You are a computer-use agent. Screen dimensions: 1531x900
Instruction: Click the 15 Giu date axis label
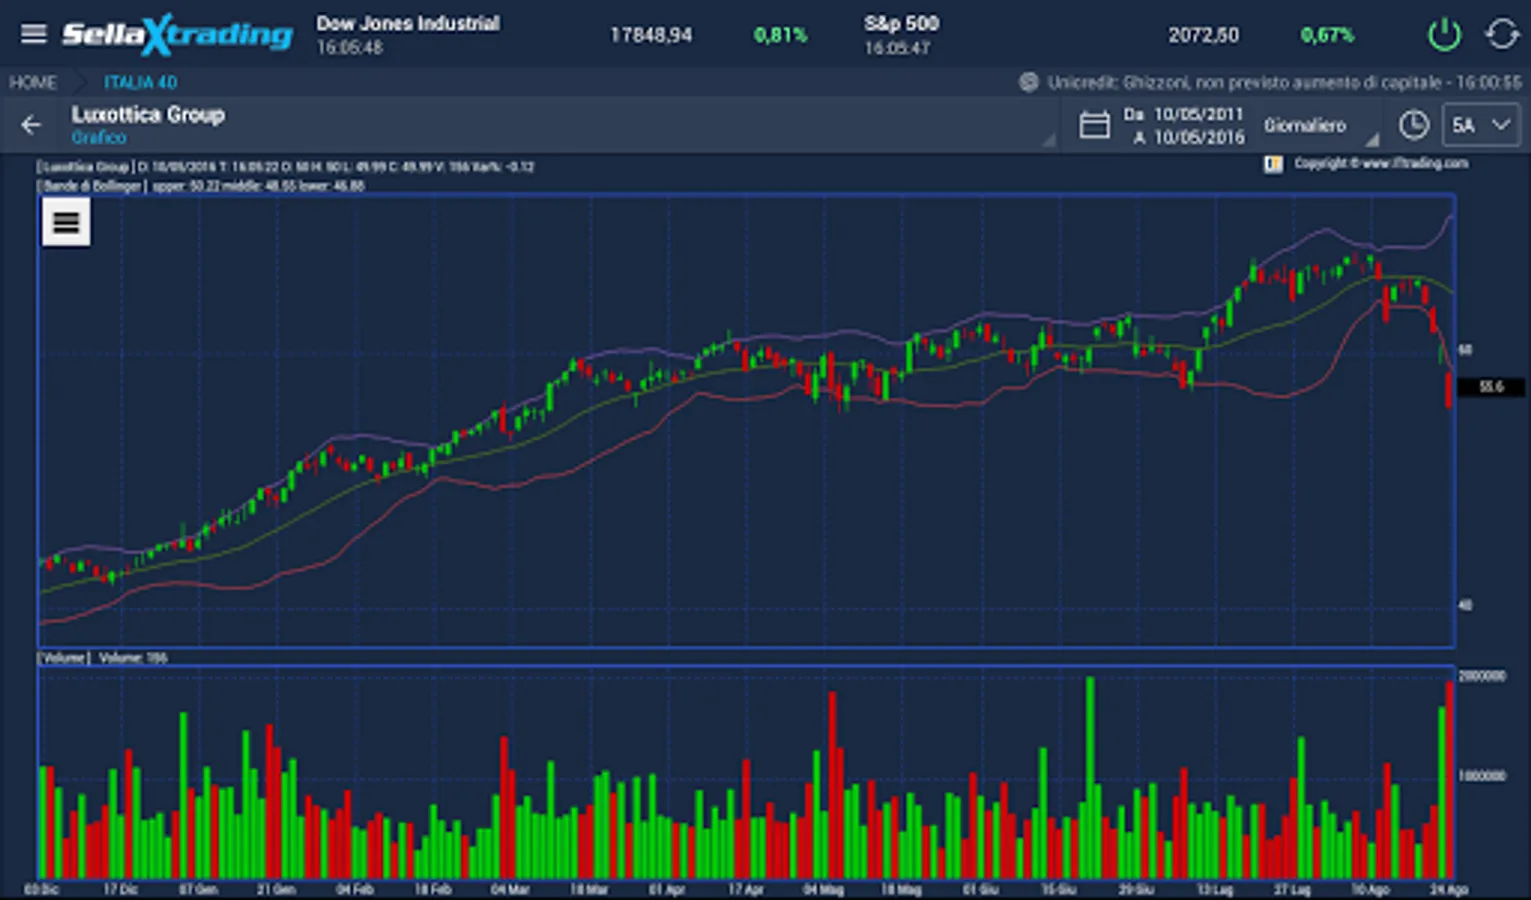click(x=1058, y=889)
